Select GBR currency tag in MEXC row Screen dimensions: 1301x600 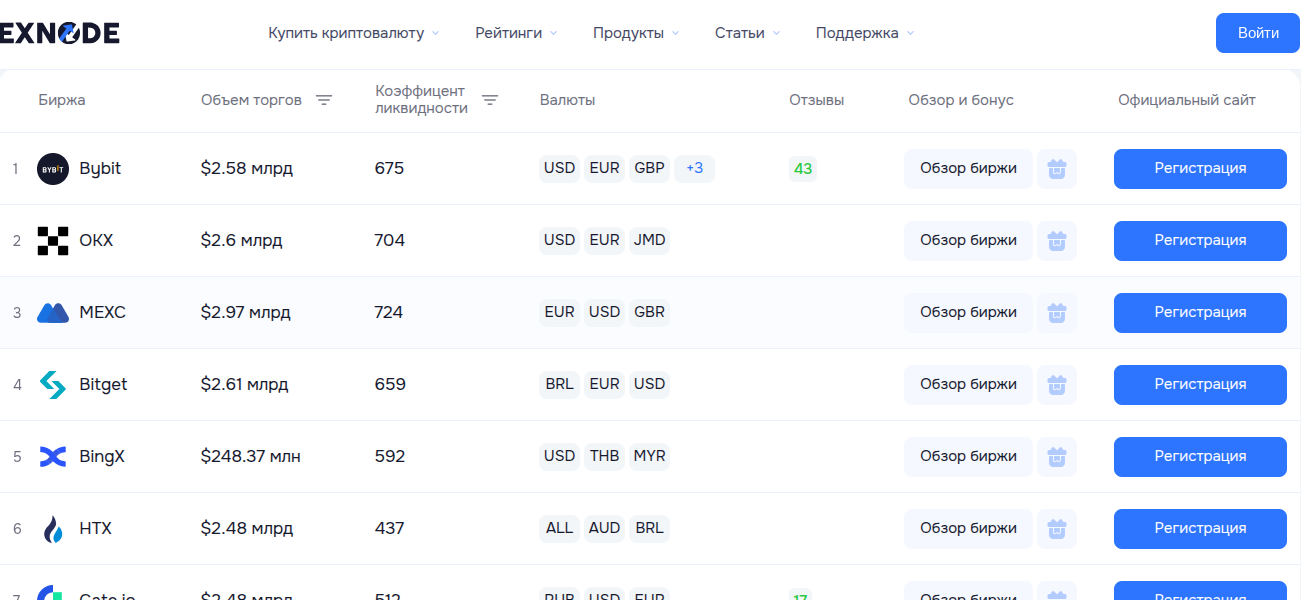click(x=650, y=312)
